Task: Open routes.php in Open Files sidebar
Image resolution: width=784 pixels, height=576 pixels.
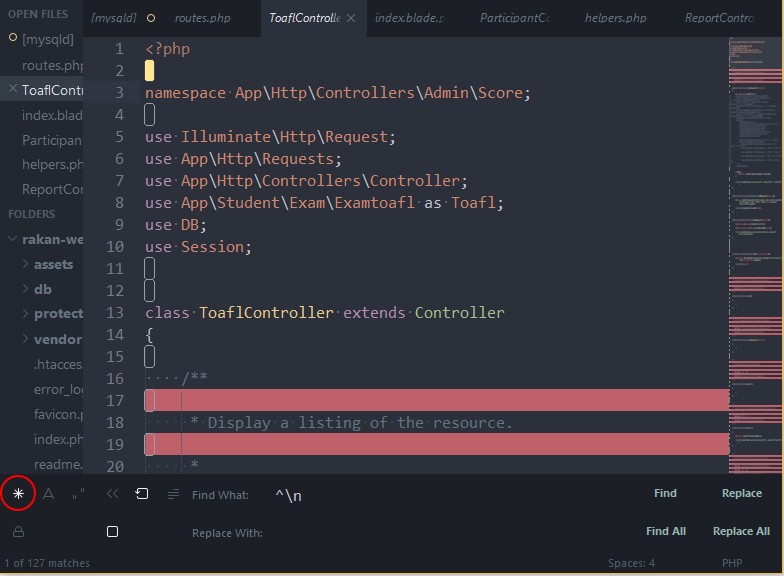Action: (52, 66)
